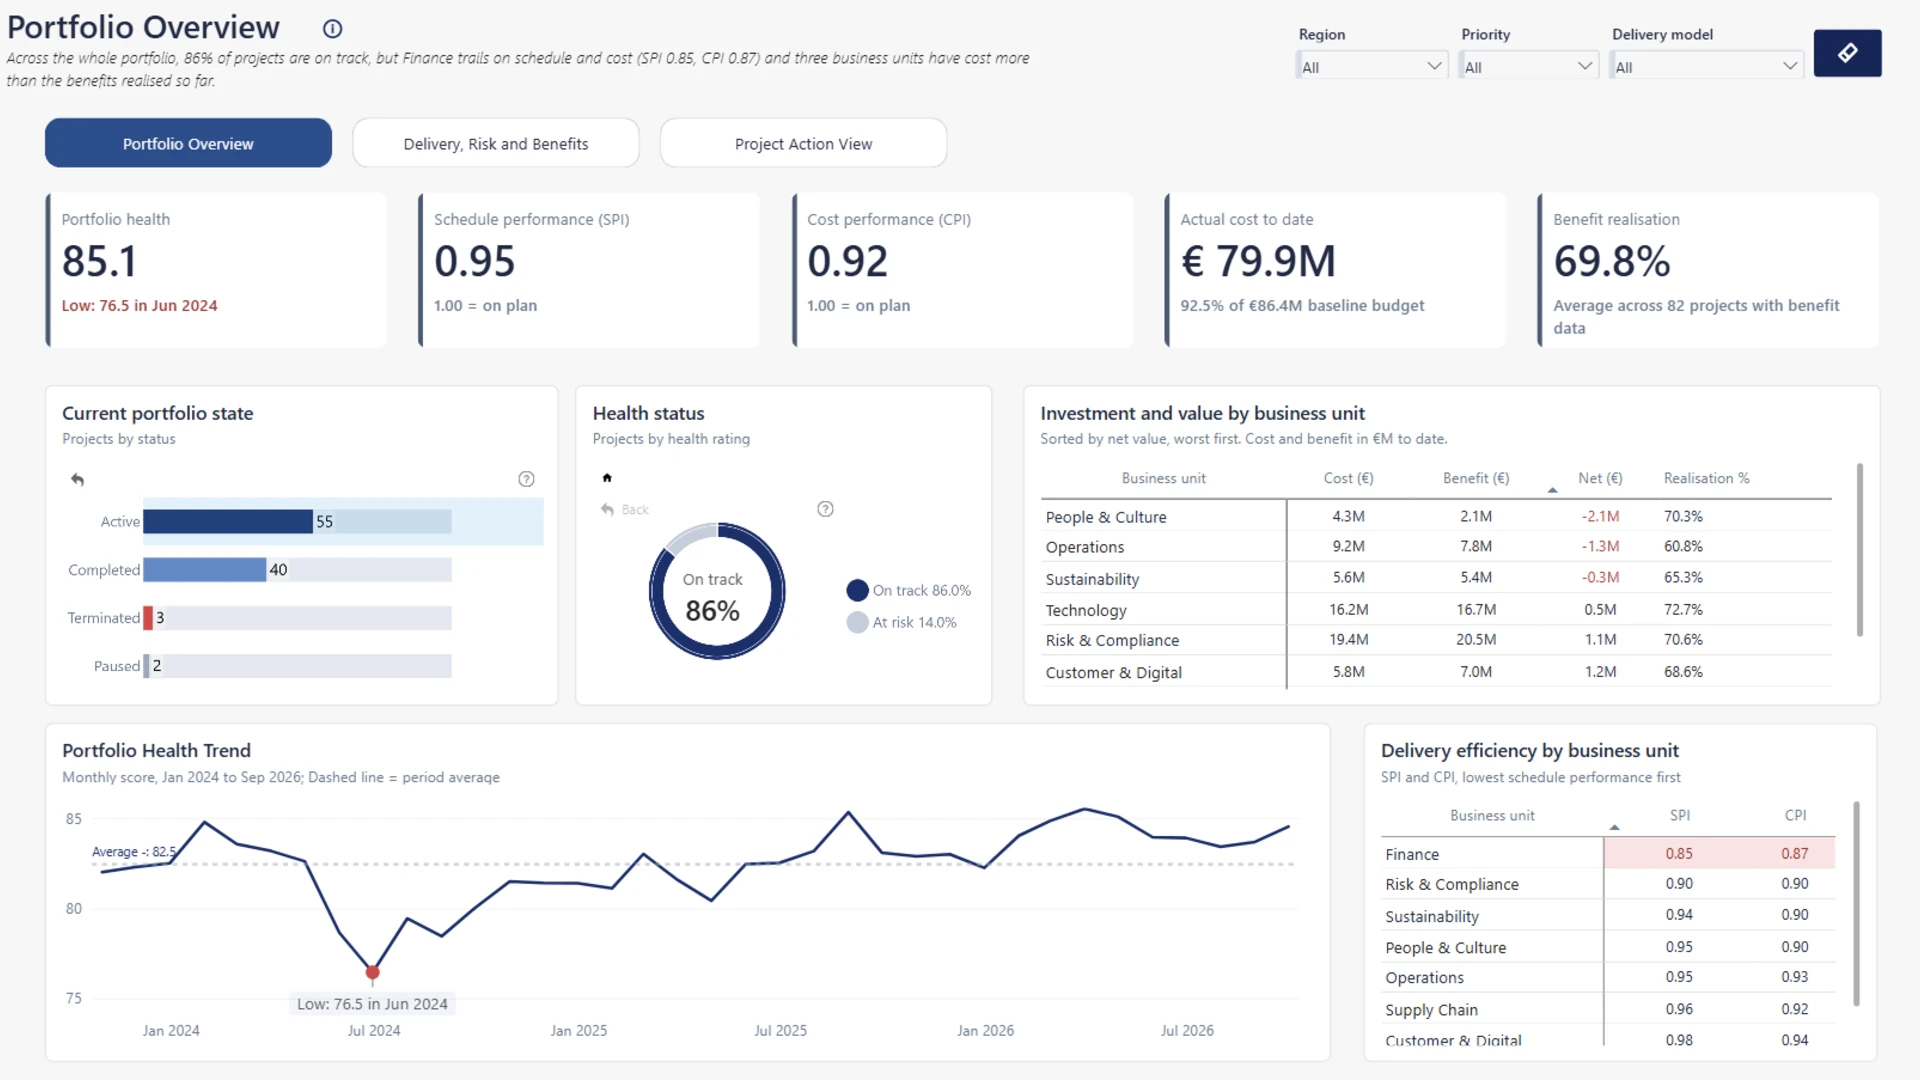
Task: Select the Paused bar showing 2
Action: pyautogui.click(x=146, y=666)
